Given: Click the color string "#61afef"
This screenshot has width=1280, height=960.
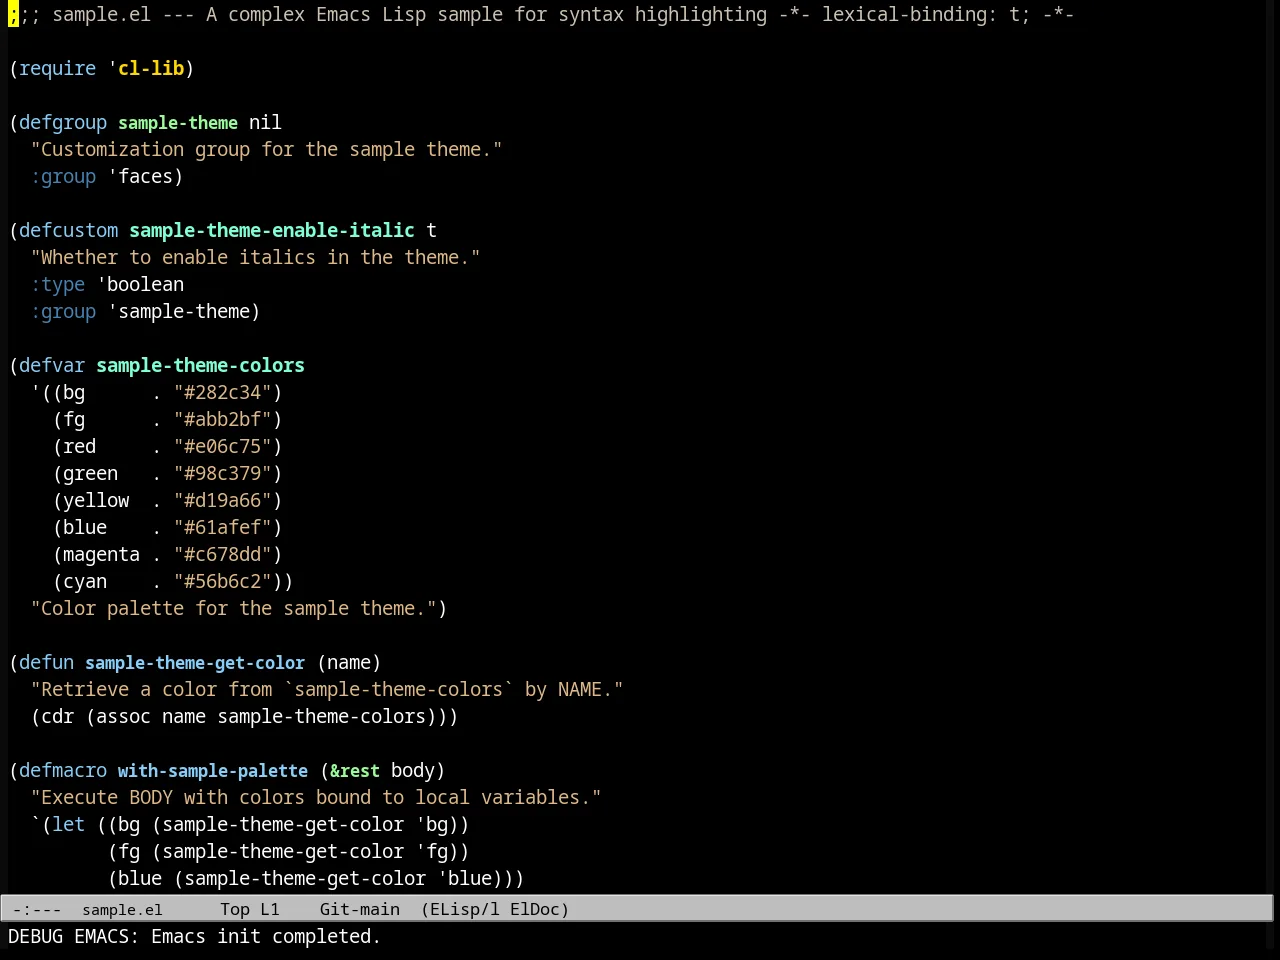Looking at the screenshot, I should 222,527.
